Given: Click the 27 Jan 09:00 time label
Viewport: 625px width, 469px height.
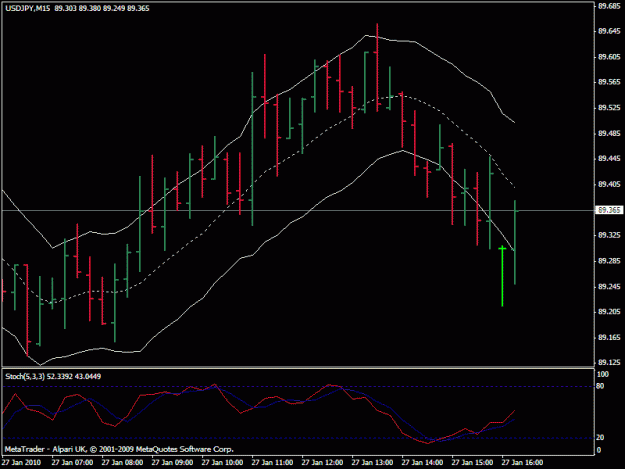Looking at the screenshot, I should click(x=172, y=463).
